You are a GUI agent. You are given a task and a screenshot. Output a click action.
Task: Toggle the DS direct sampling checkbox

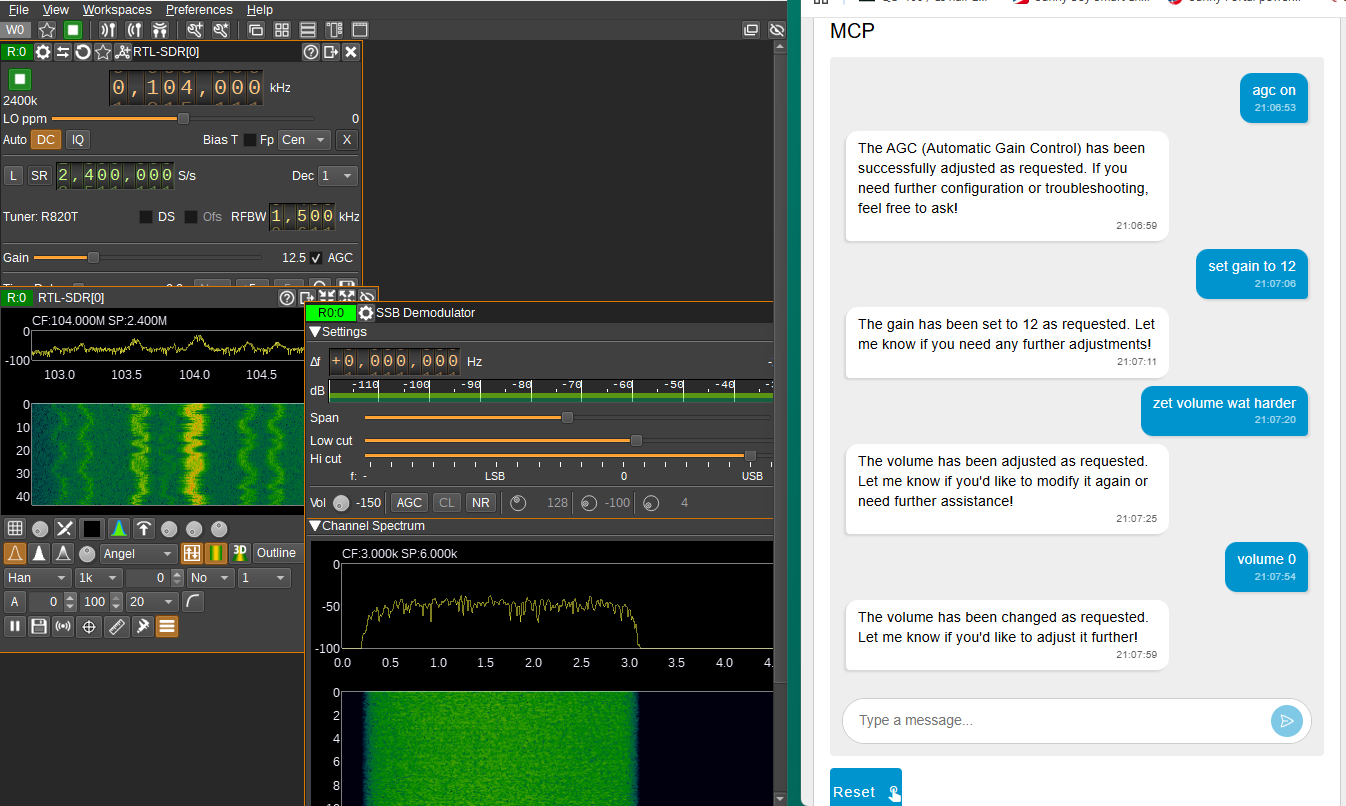[146, 217]
